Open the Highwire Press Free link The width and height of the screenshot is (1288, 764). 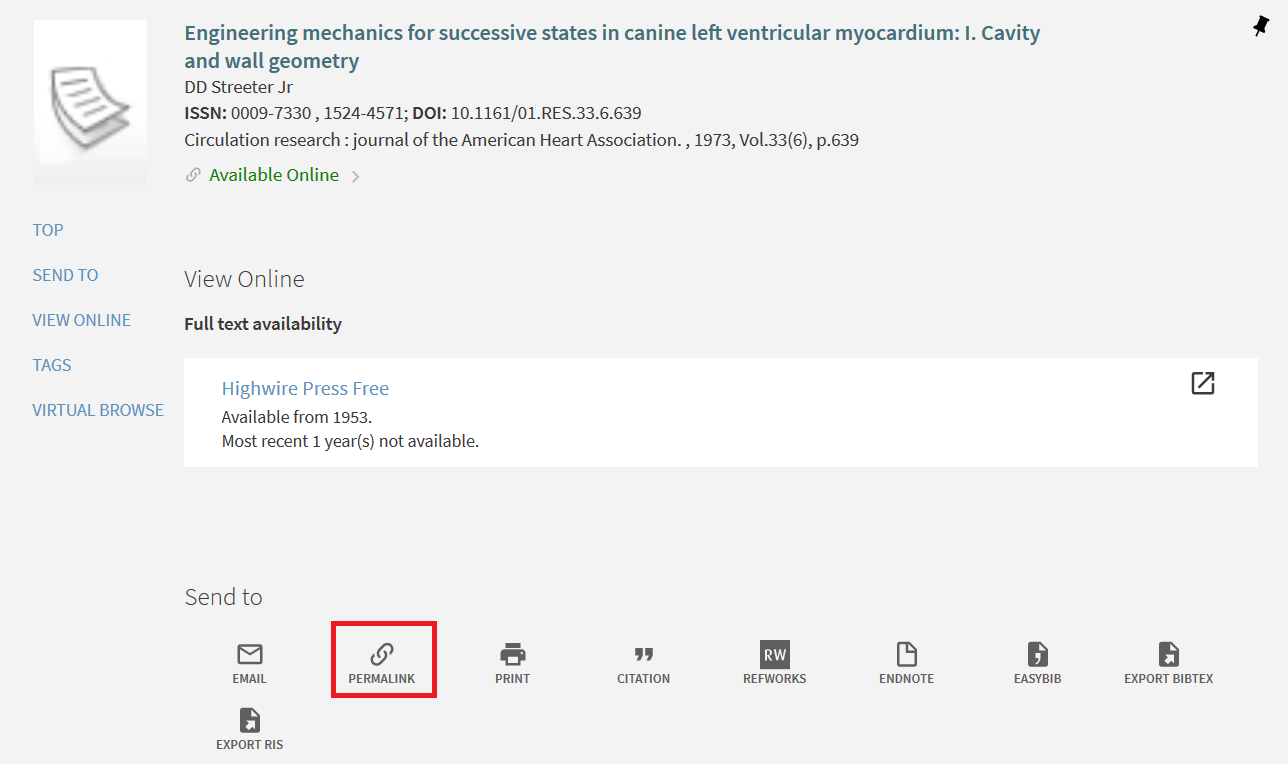pyautogui.click(x=305, y=388)
